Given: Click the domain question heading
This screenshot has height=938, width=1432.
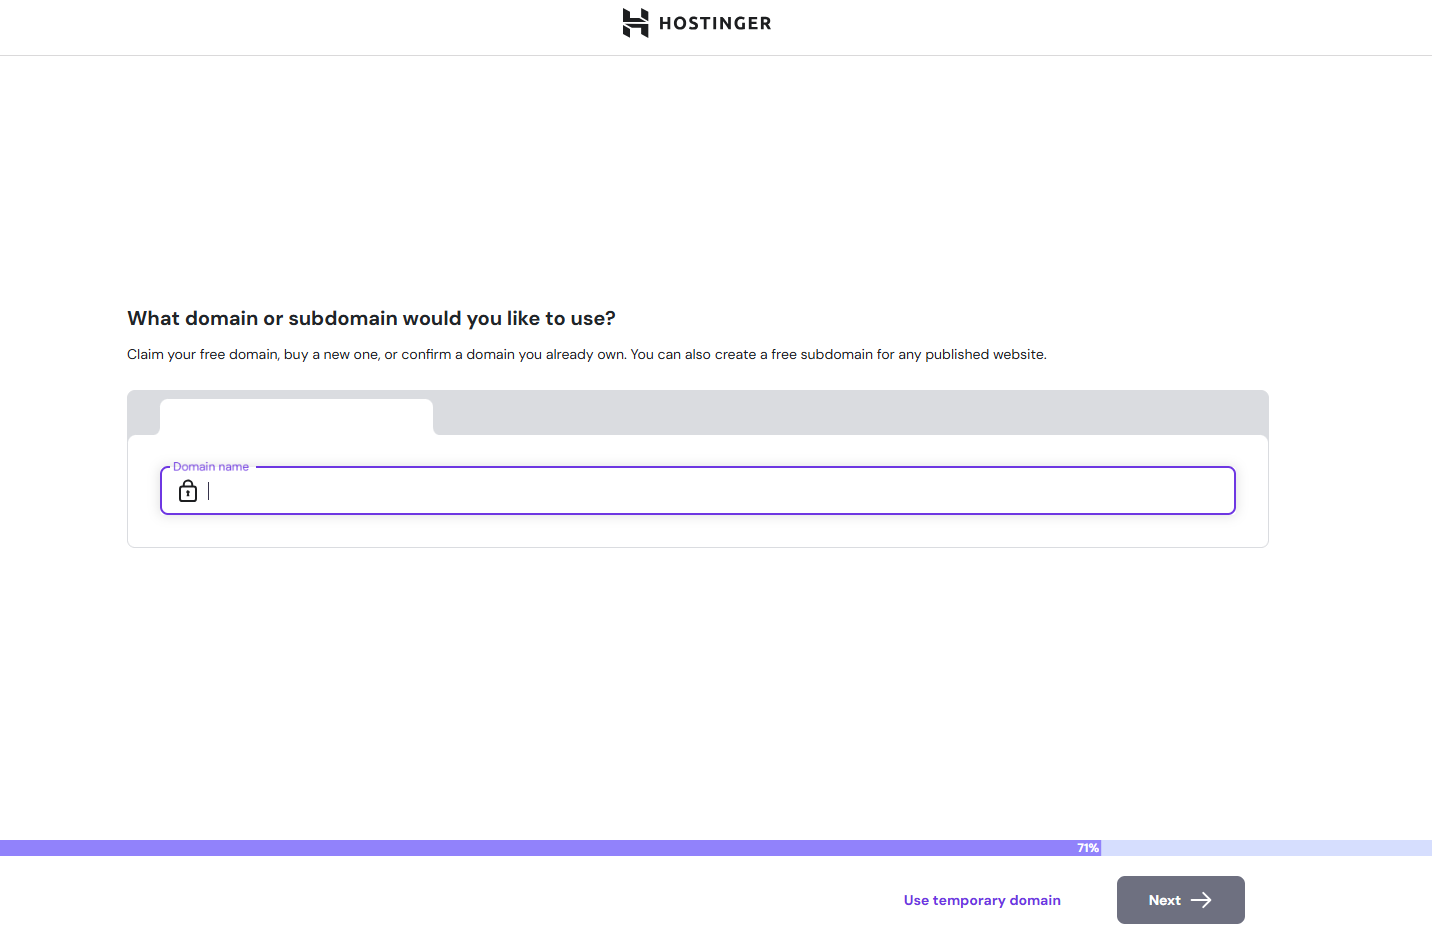Looking at the screenshot, I should pos(371,318).
